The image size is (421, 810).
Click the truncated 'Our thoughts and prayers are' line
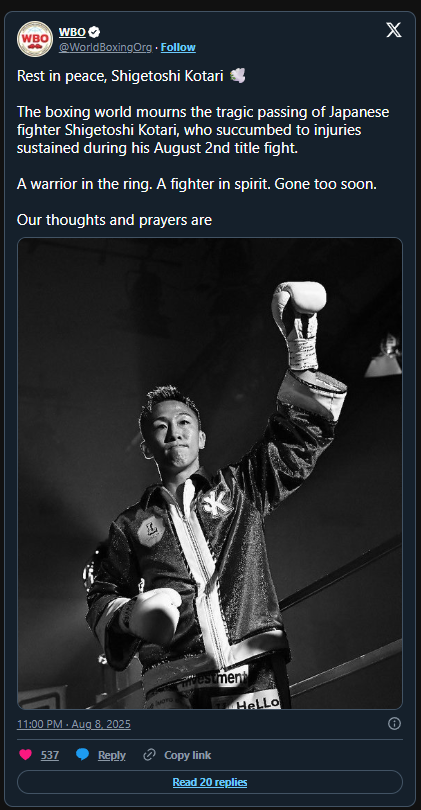tap(114, 220)
